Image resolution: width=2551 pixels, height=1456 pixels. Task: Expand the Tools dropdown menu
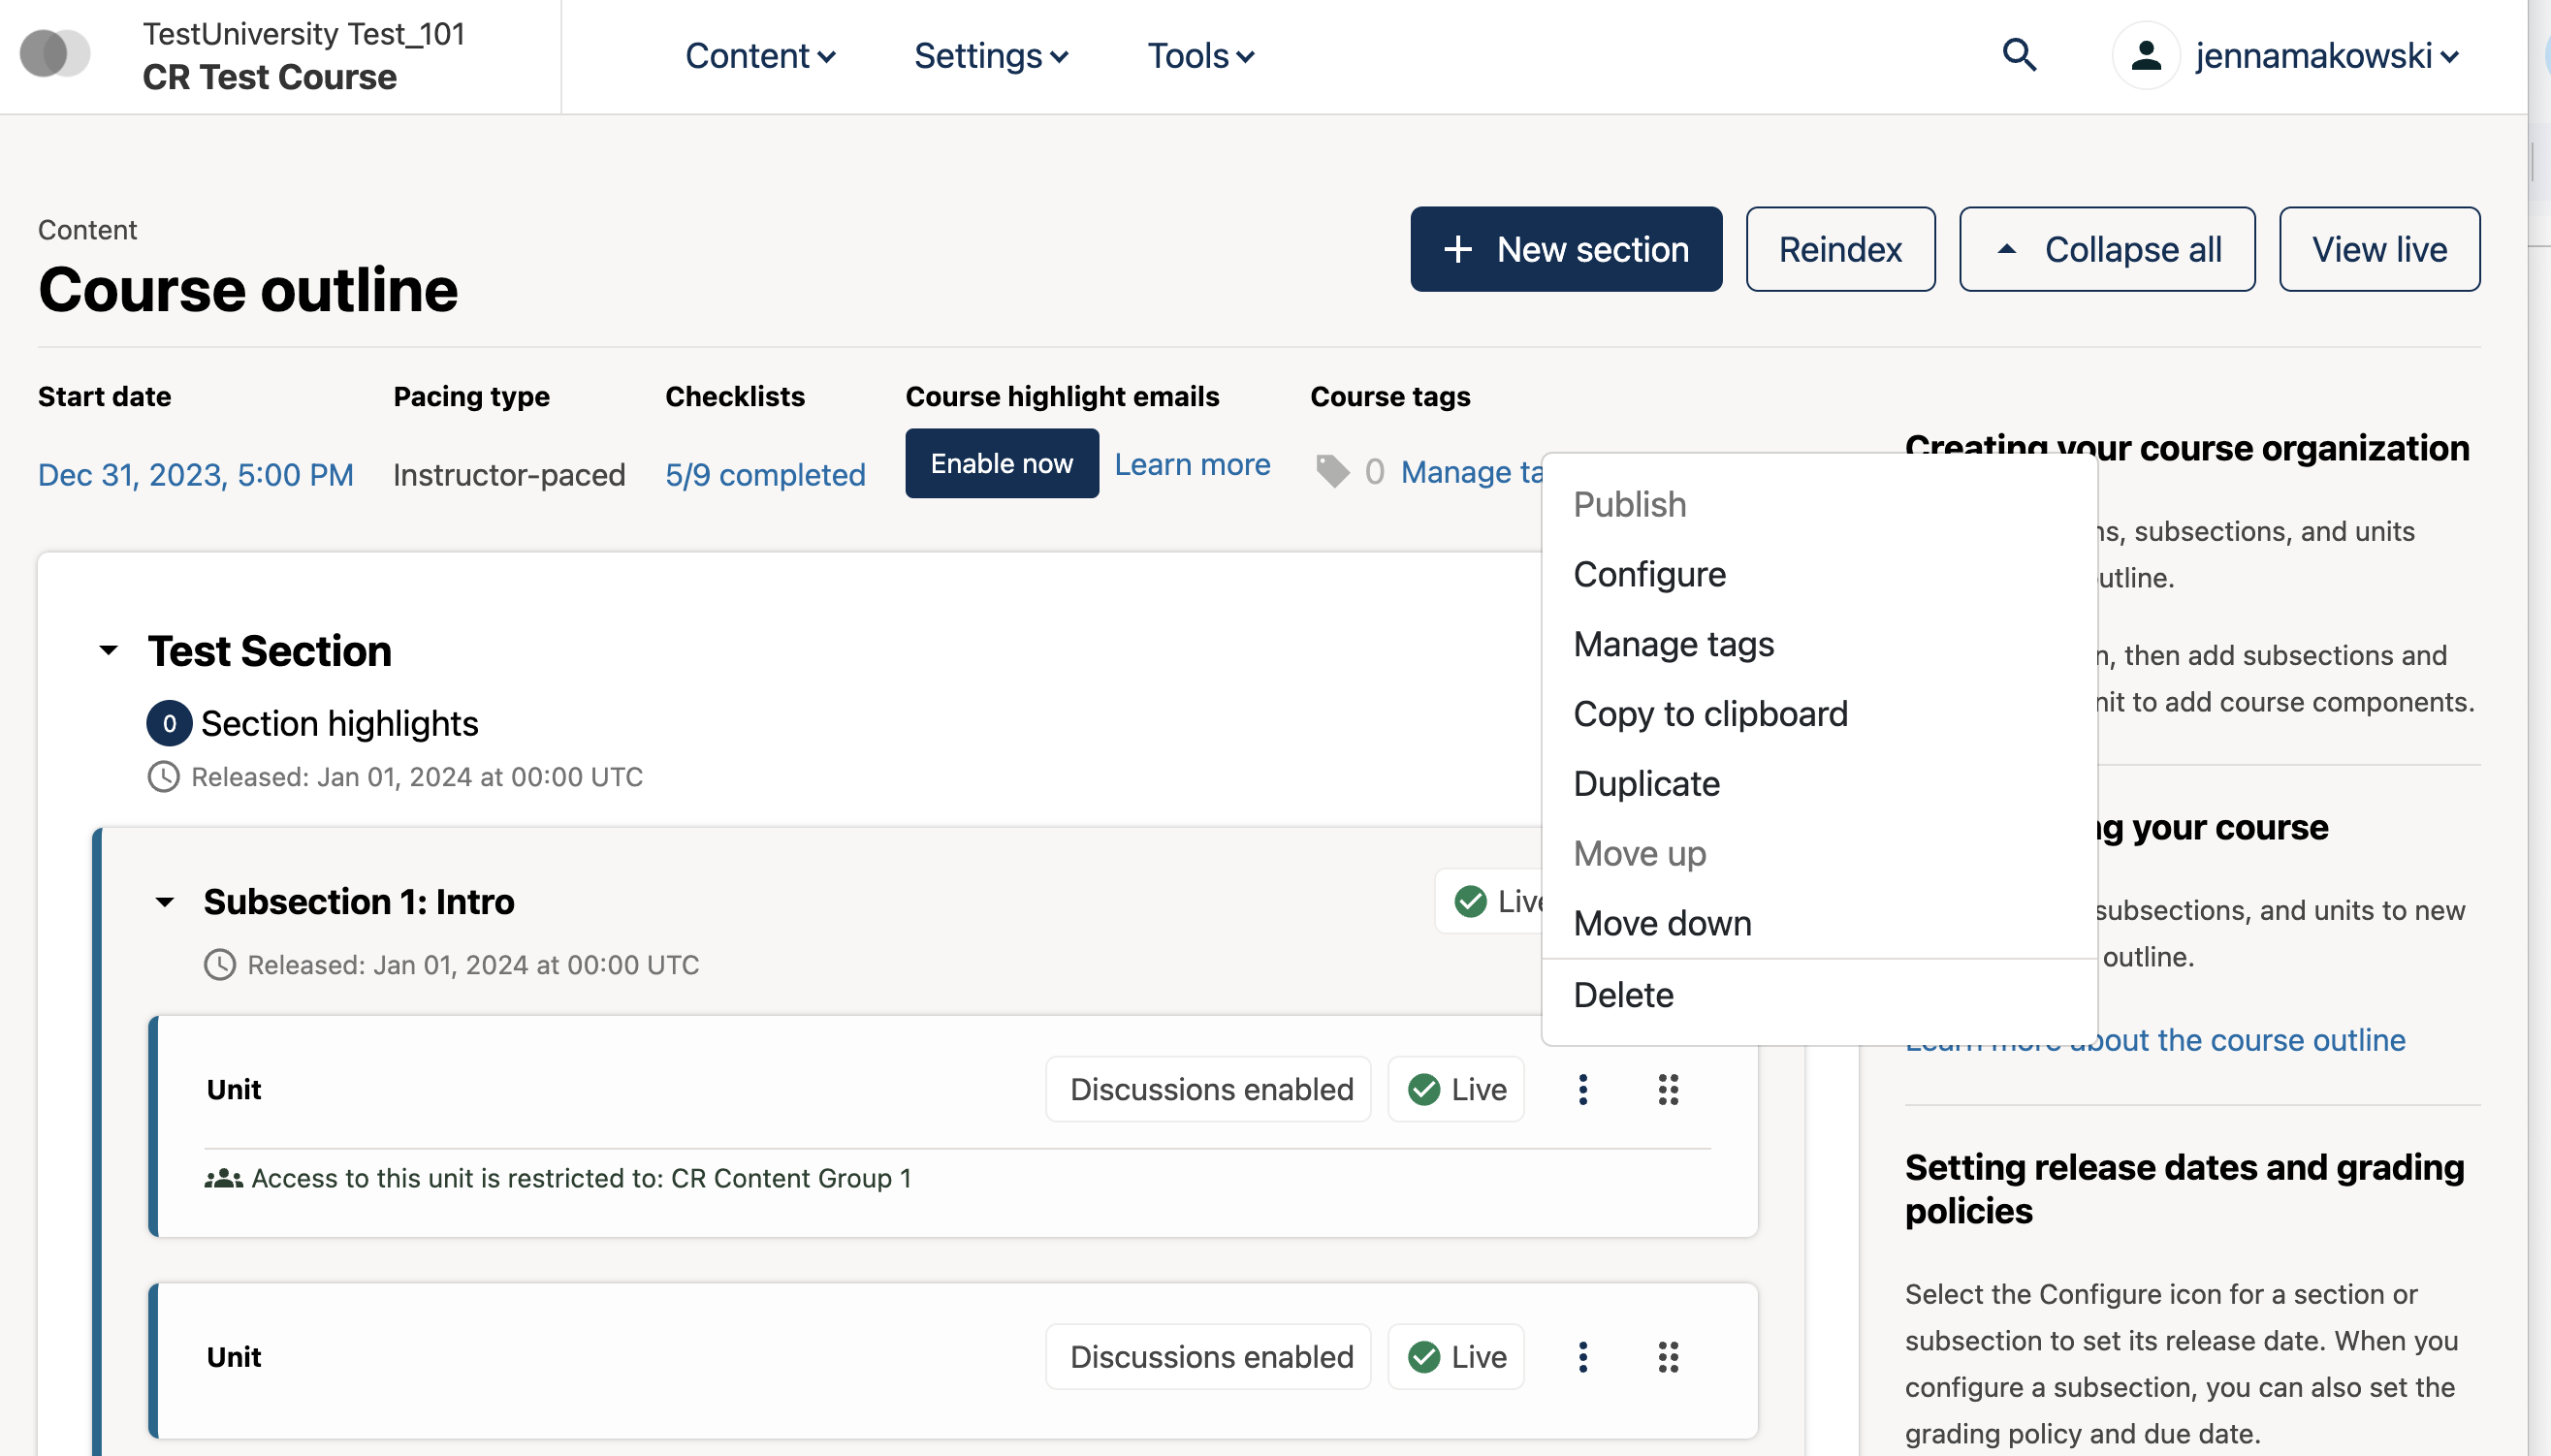[1200, 56]
